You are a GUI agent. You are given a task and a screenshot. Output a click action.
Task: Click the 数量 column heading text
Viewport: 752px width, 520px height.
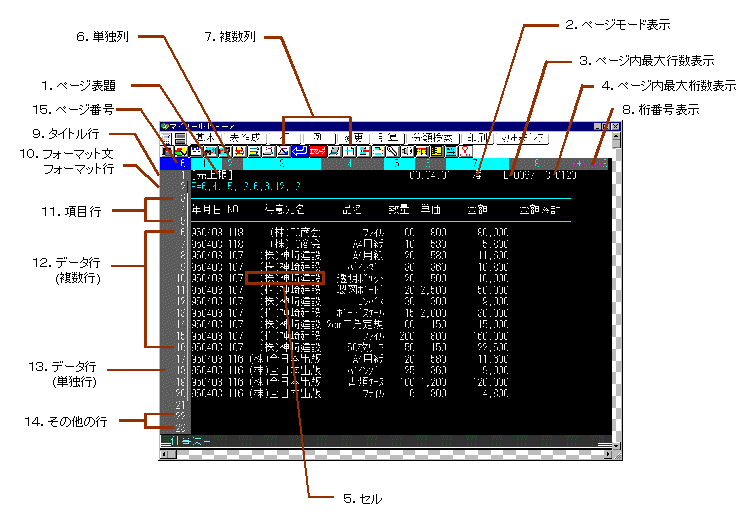click(x=399, y=210)
